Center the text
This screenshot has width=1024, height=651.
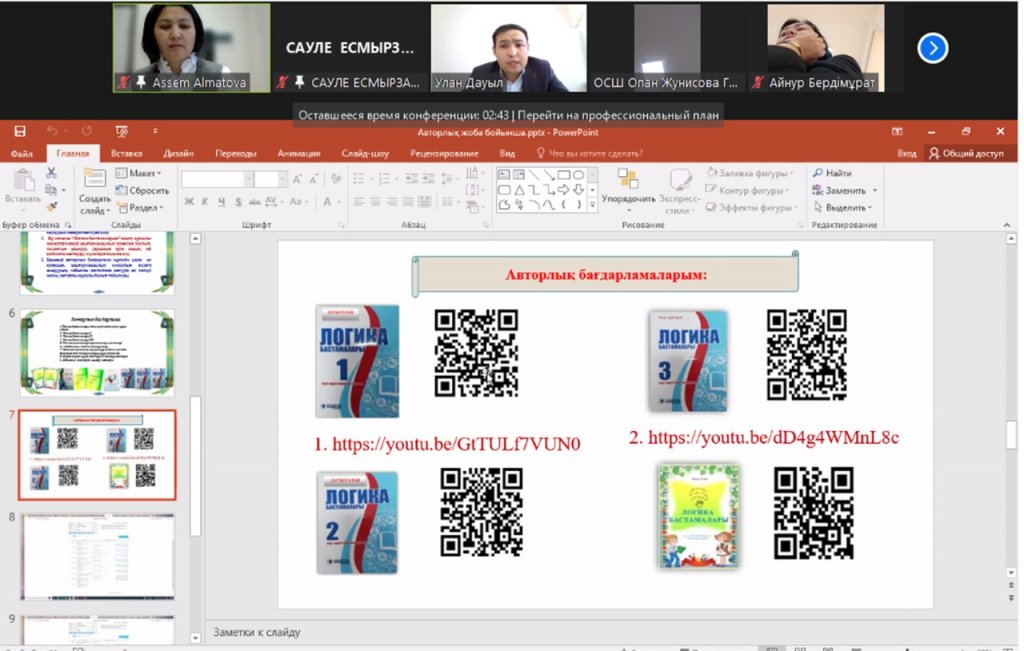pyautogui.click(x=375, y=202)
